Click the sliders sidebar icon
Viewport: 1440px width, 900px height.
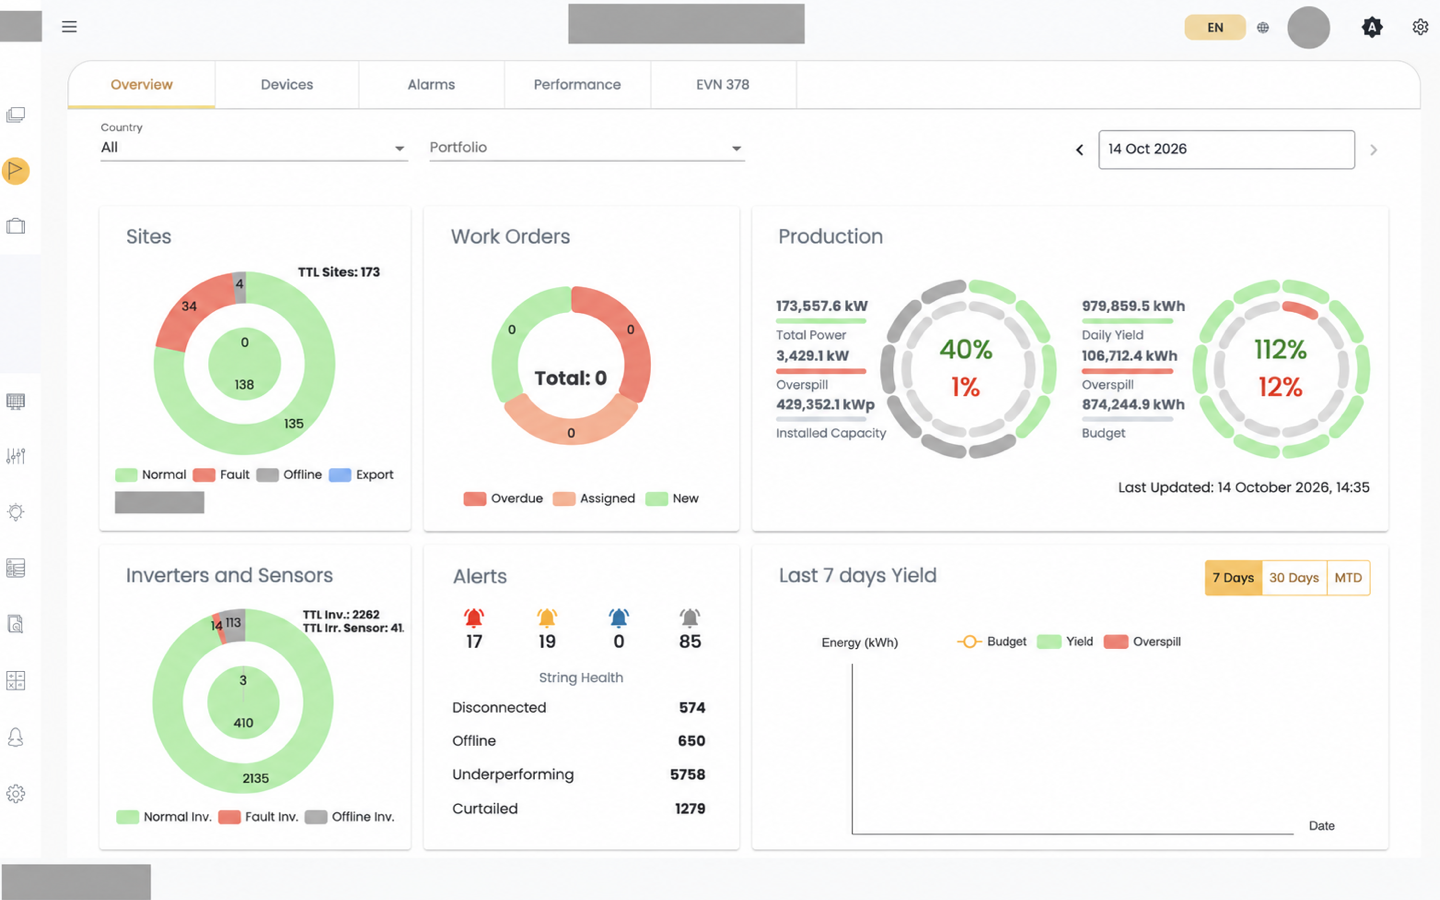coord(16,456)
